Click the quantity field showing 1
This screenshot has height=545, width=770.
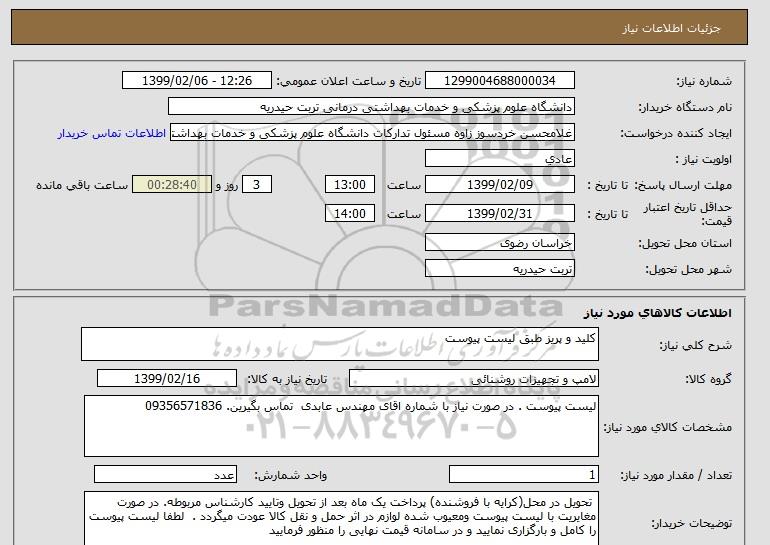[523, 475]
